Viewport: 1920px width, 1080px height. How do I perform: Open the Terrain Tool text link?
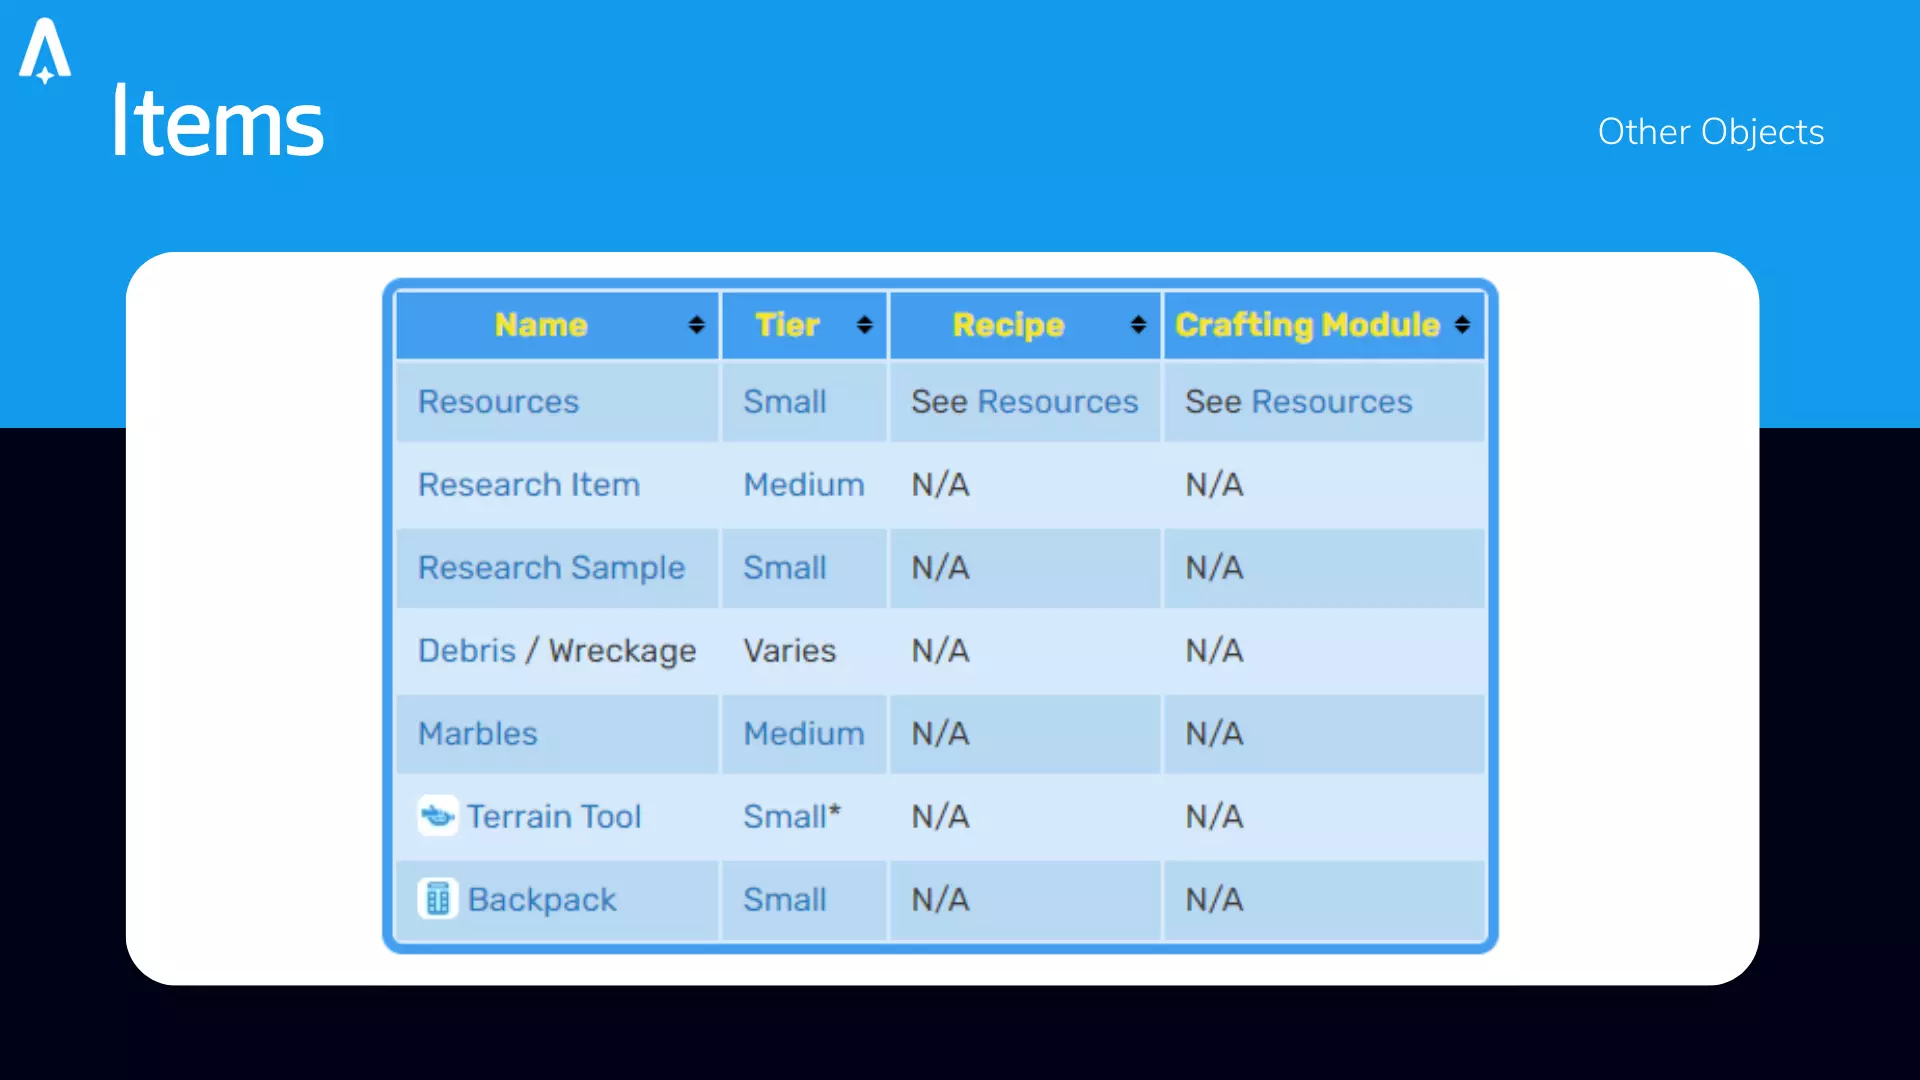pos(553,817)
